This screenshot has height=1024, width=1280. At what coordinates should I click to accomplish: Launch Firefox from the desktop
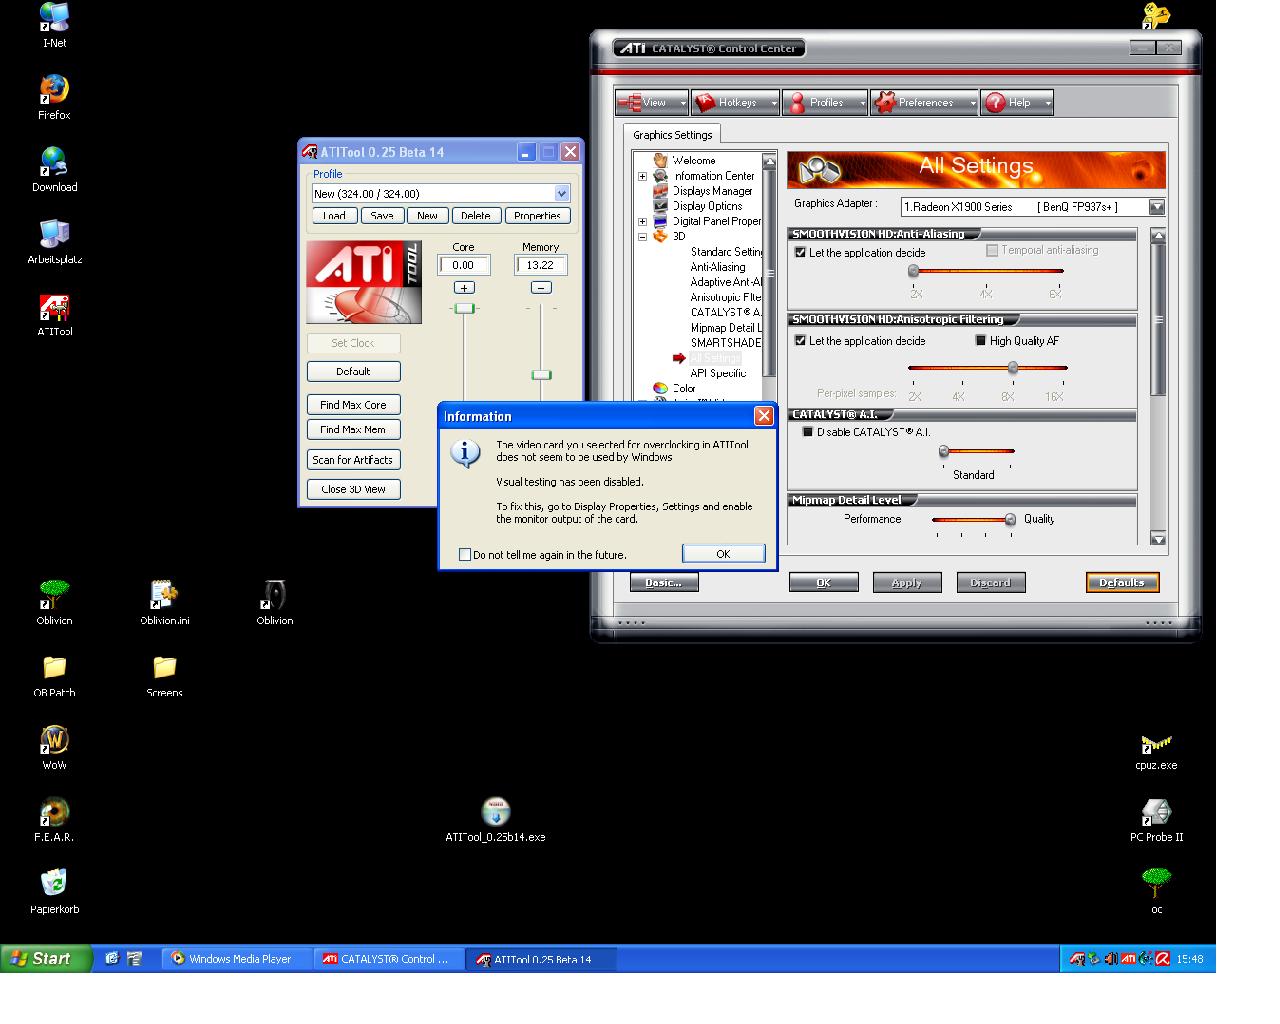54,97
